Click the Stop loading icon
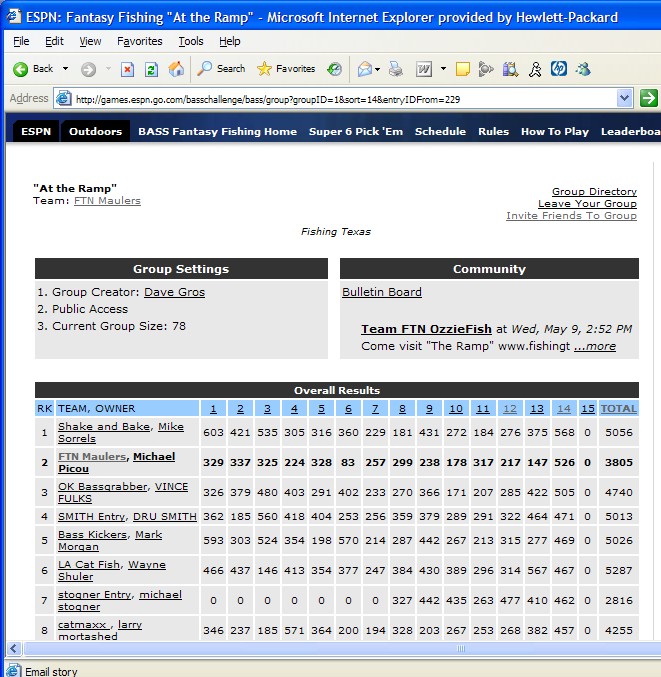Image resolution: width=661 pixels, height=677 pixels. (x=127, y=69)
